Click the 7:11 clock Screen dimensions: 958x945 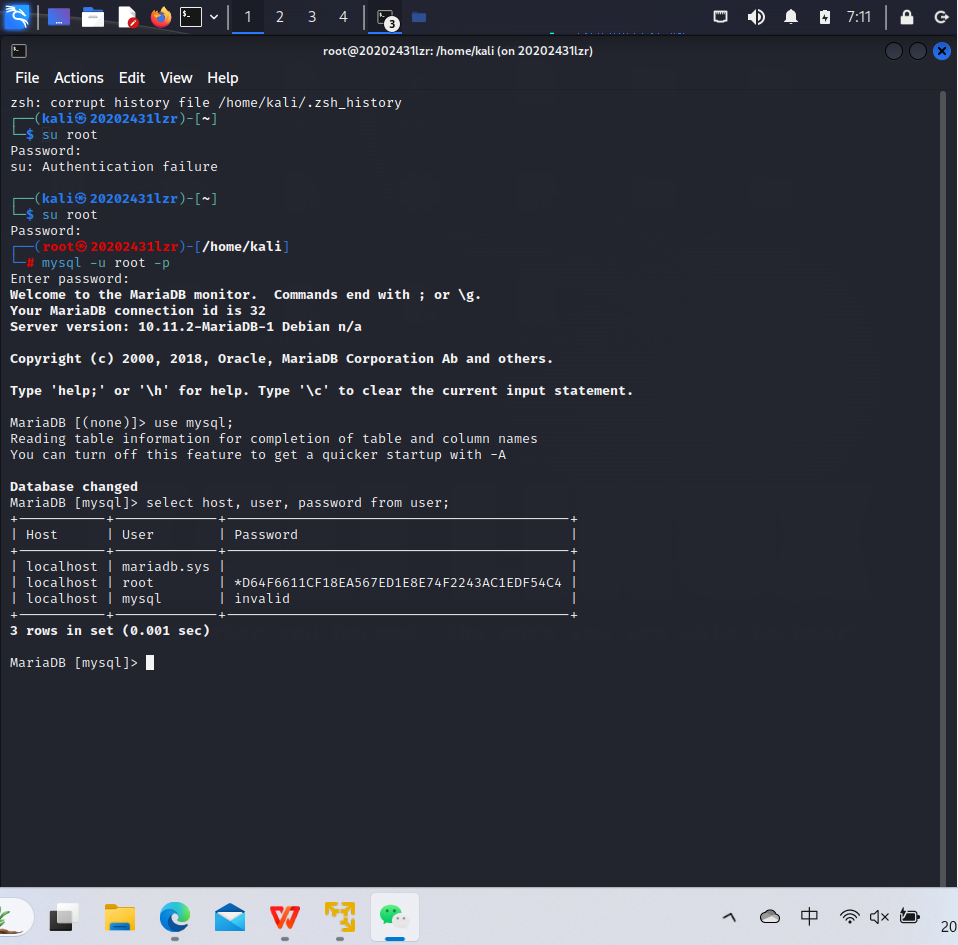(x=858, y=17)
